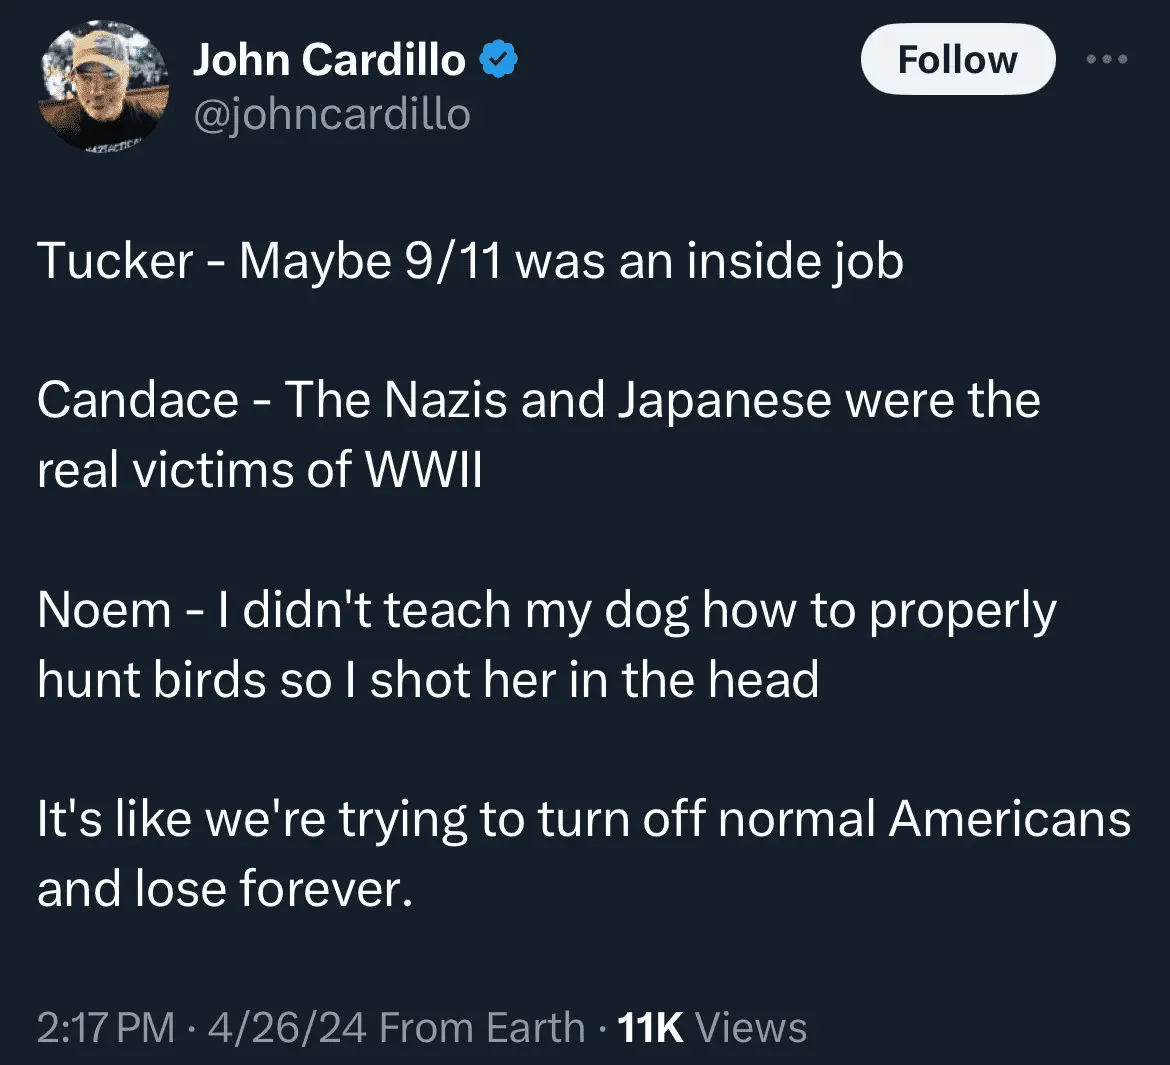The image size is (1170, 1065).
Task: Open the three-dot more options menu
Action: click(1107, 60)
